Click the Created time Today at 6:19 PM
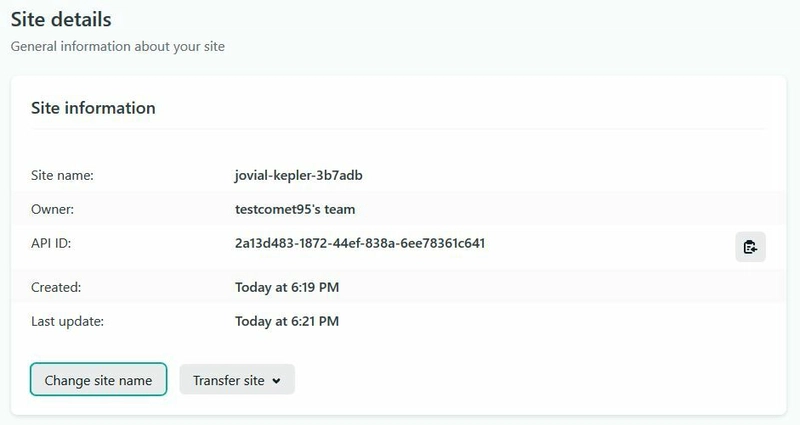The image size is (800, 425). [x=287, y=288]
